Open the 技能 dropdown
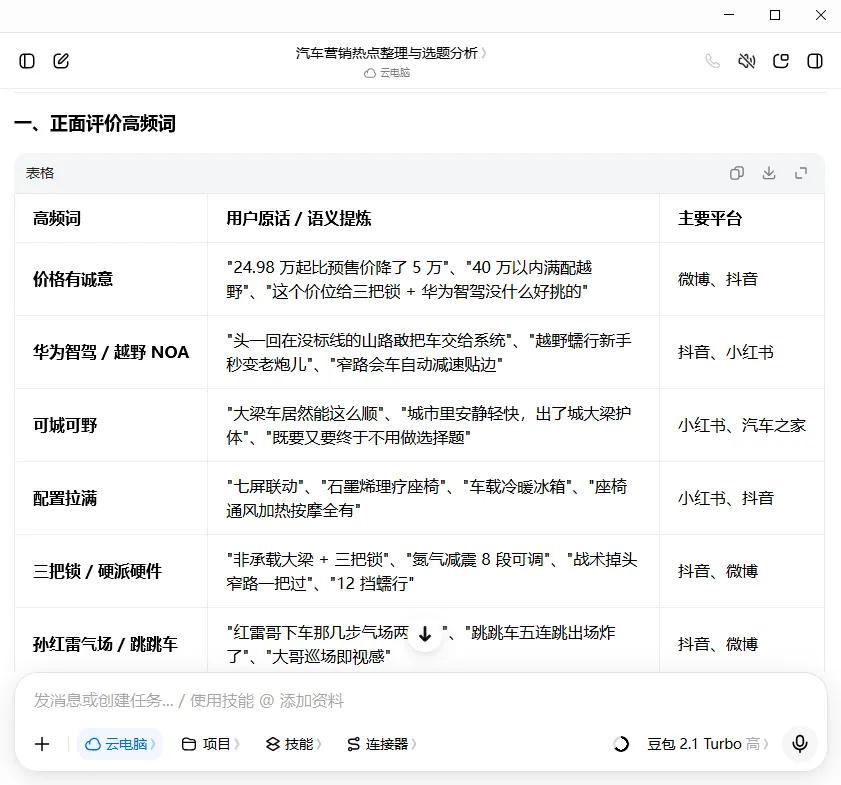The width and height of the screenshot is (841, 785). click(x=293, y=744)
